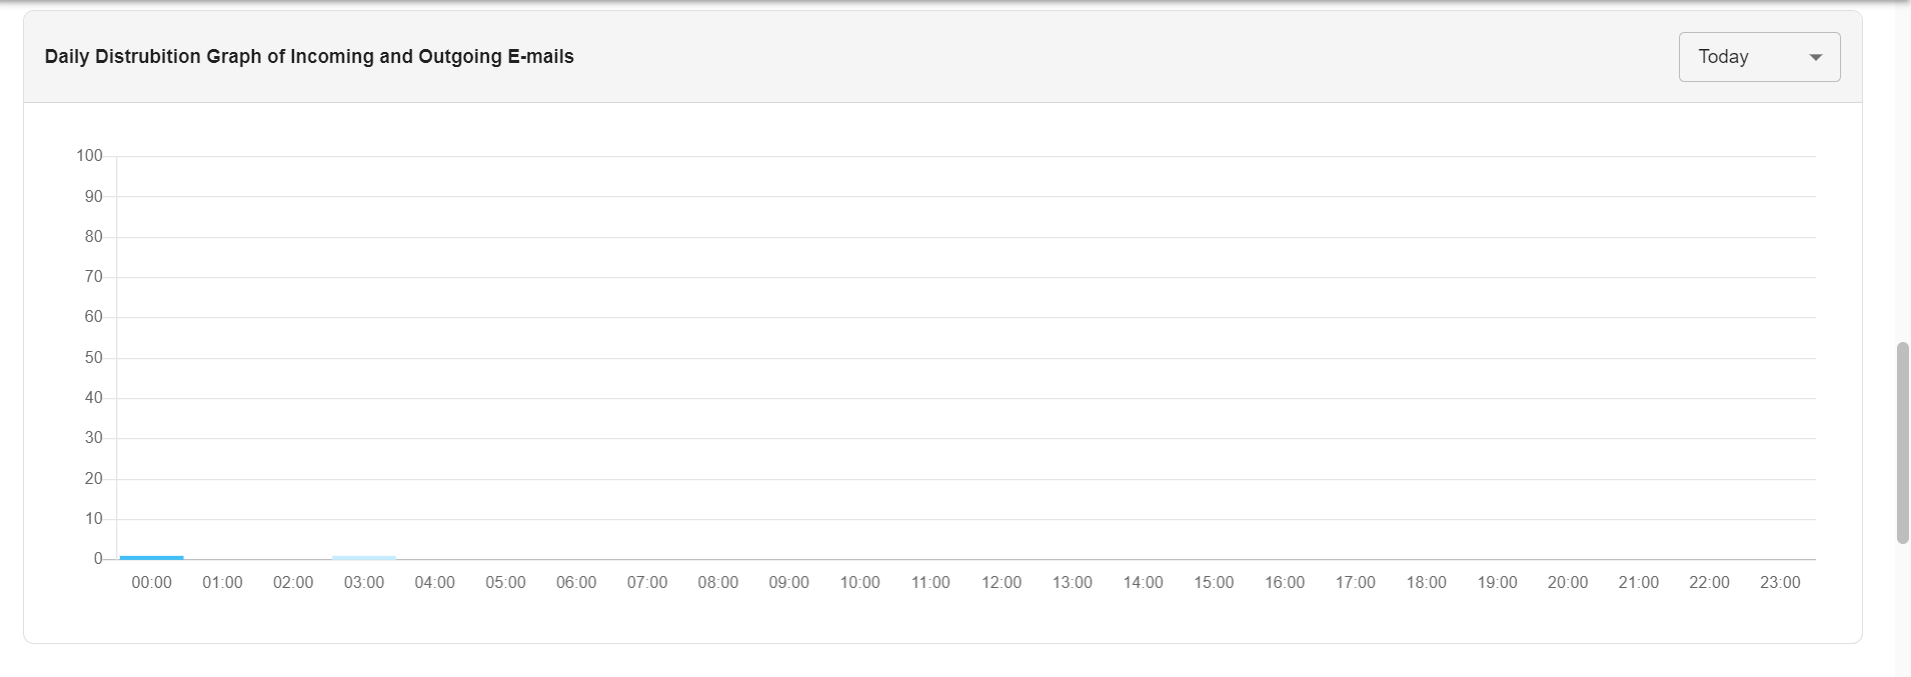
Task: Click the 21:00 hour label
Action: click(x=1639, y=583)
